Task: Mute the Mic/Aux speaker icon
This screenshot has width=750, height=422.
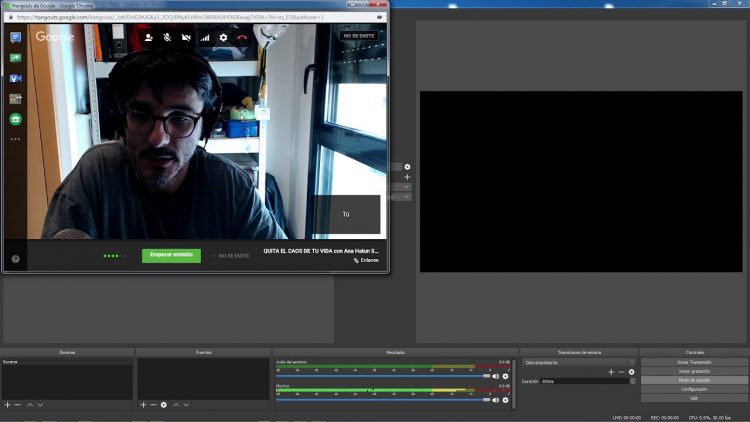Action: pos(496,400)
